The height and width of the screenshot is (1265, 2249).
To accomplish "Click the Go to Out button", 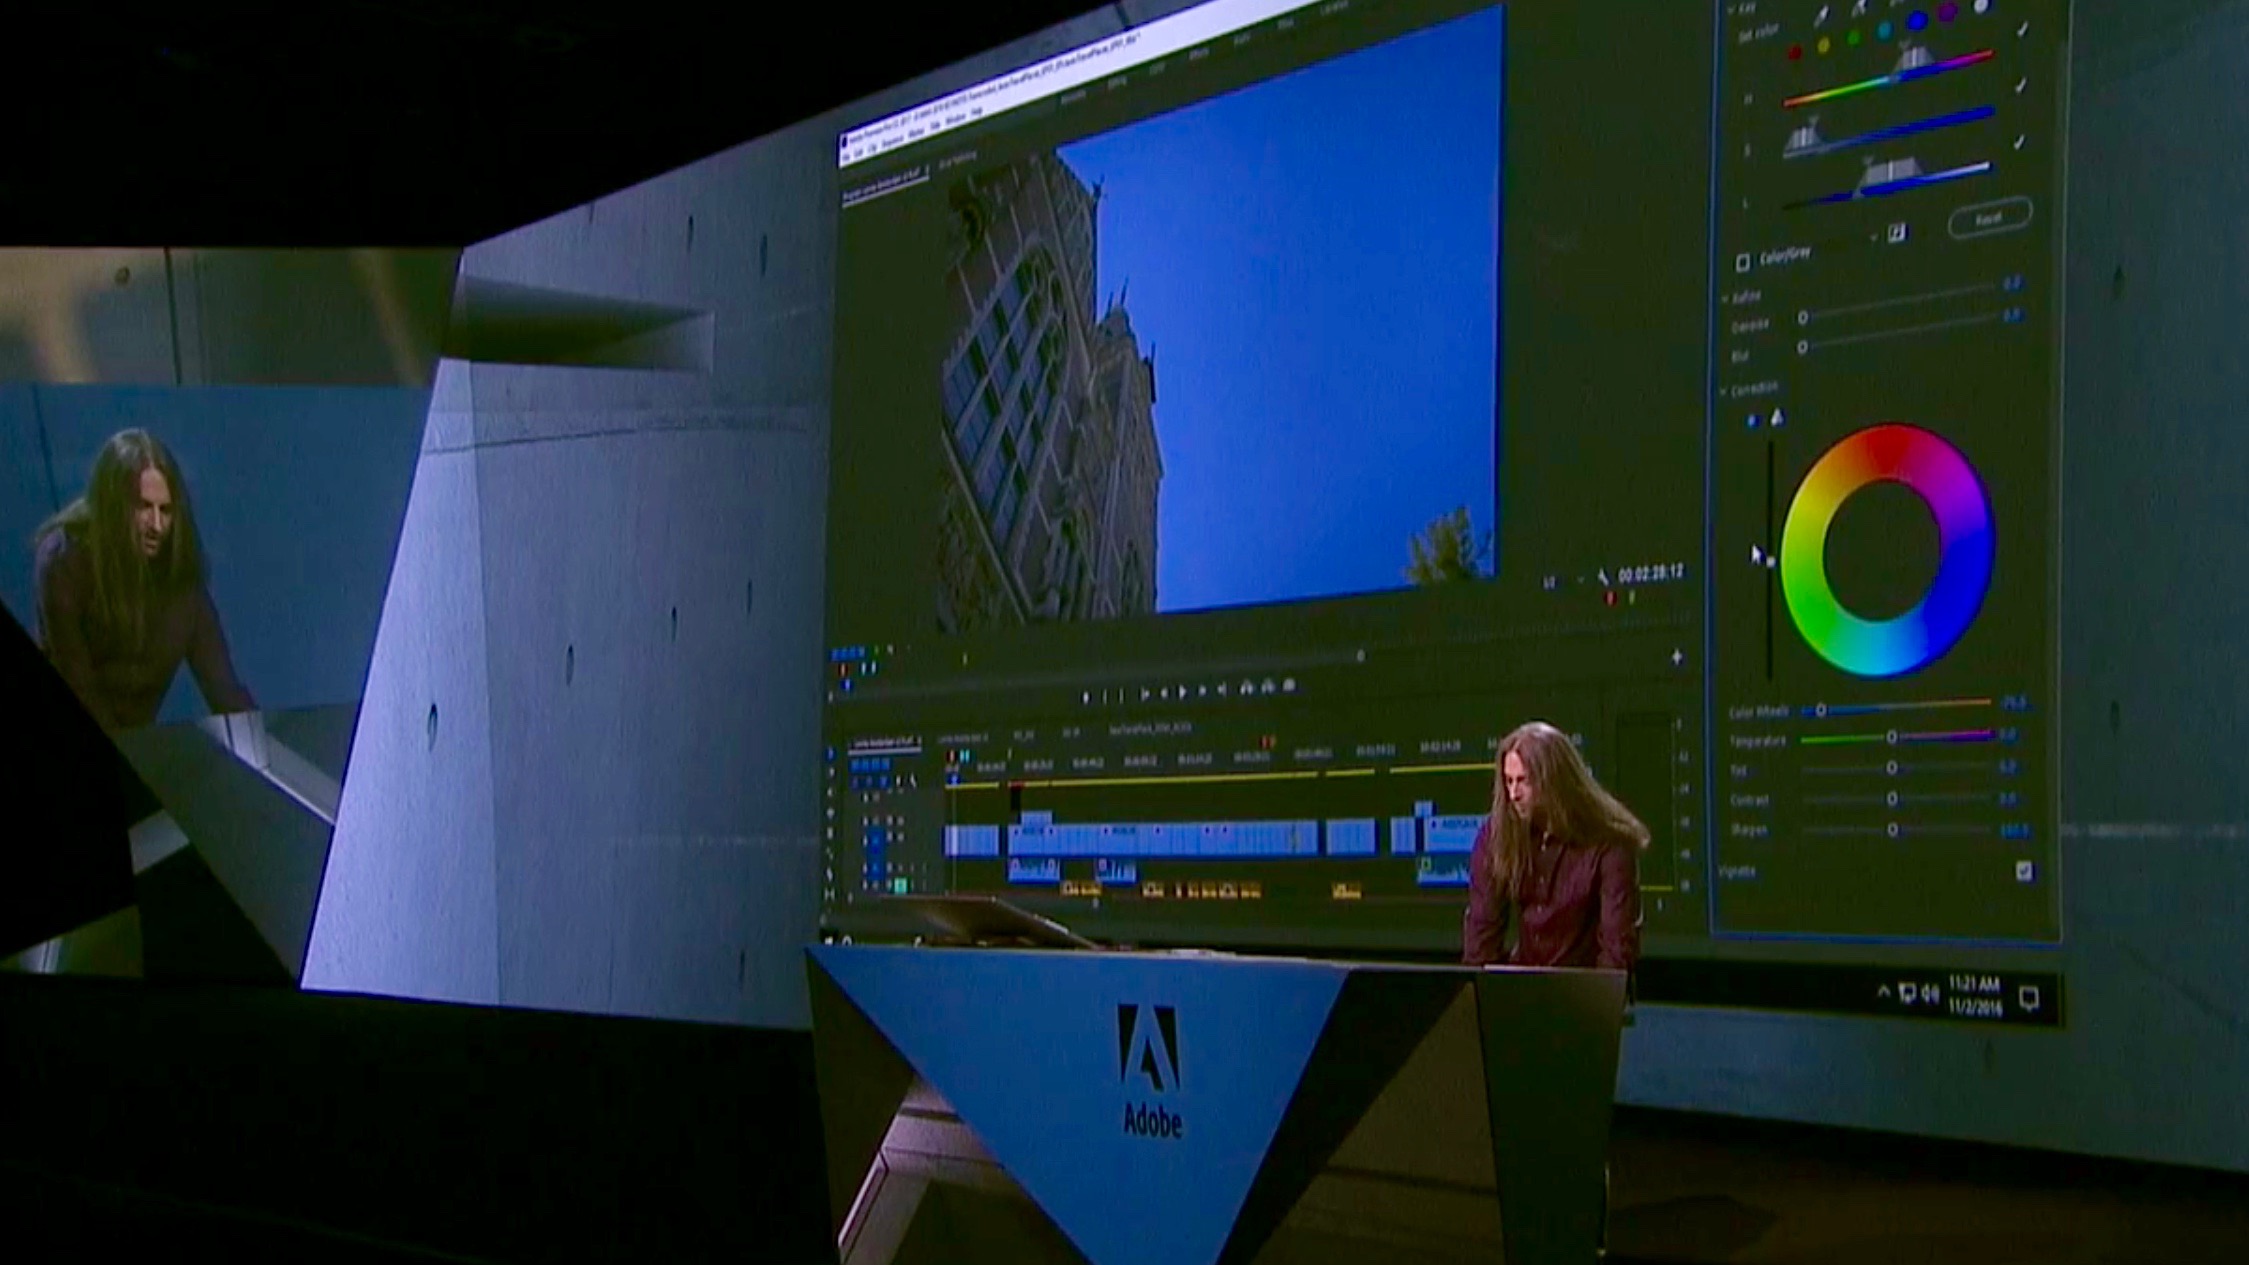I will pyautogui.click(x=1222, y=689).
